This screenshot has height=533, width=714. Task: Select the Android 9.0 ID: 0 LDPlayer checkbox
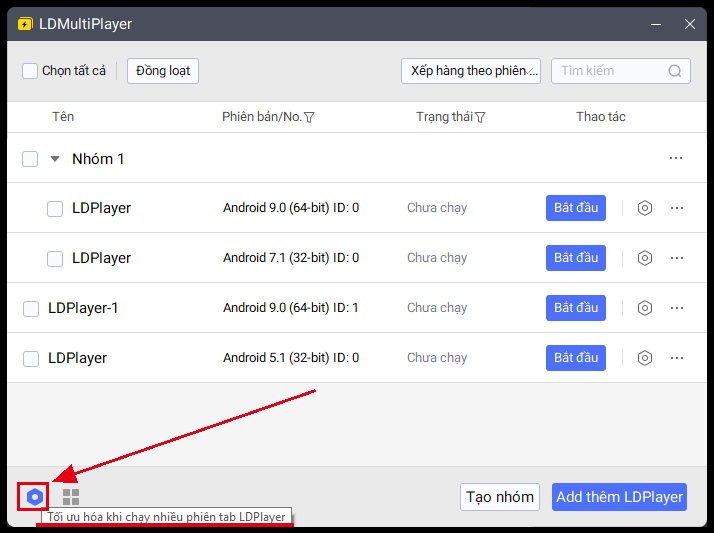pos(55,209)
